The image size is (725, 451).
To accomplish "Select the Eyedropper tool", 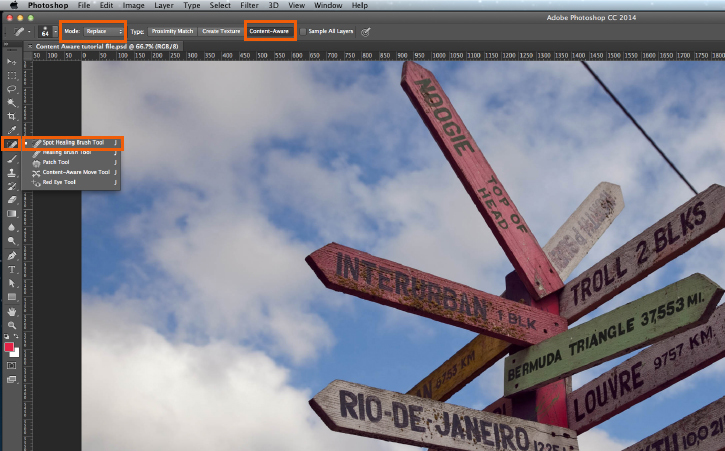I will [12, 130].
